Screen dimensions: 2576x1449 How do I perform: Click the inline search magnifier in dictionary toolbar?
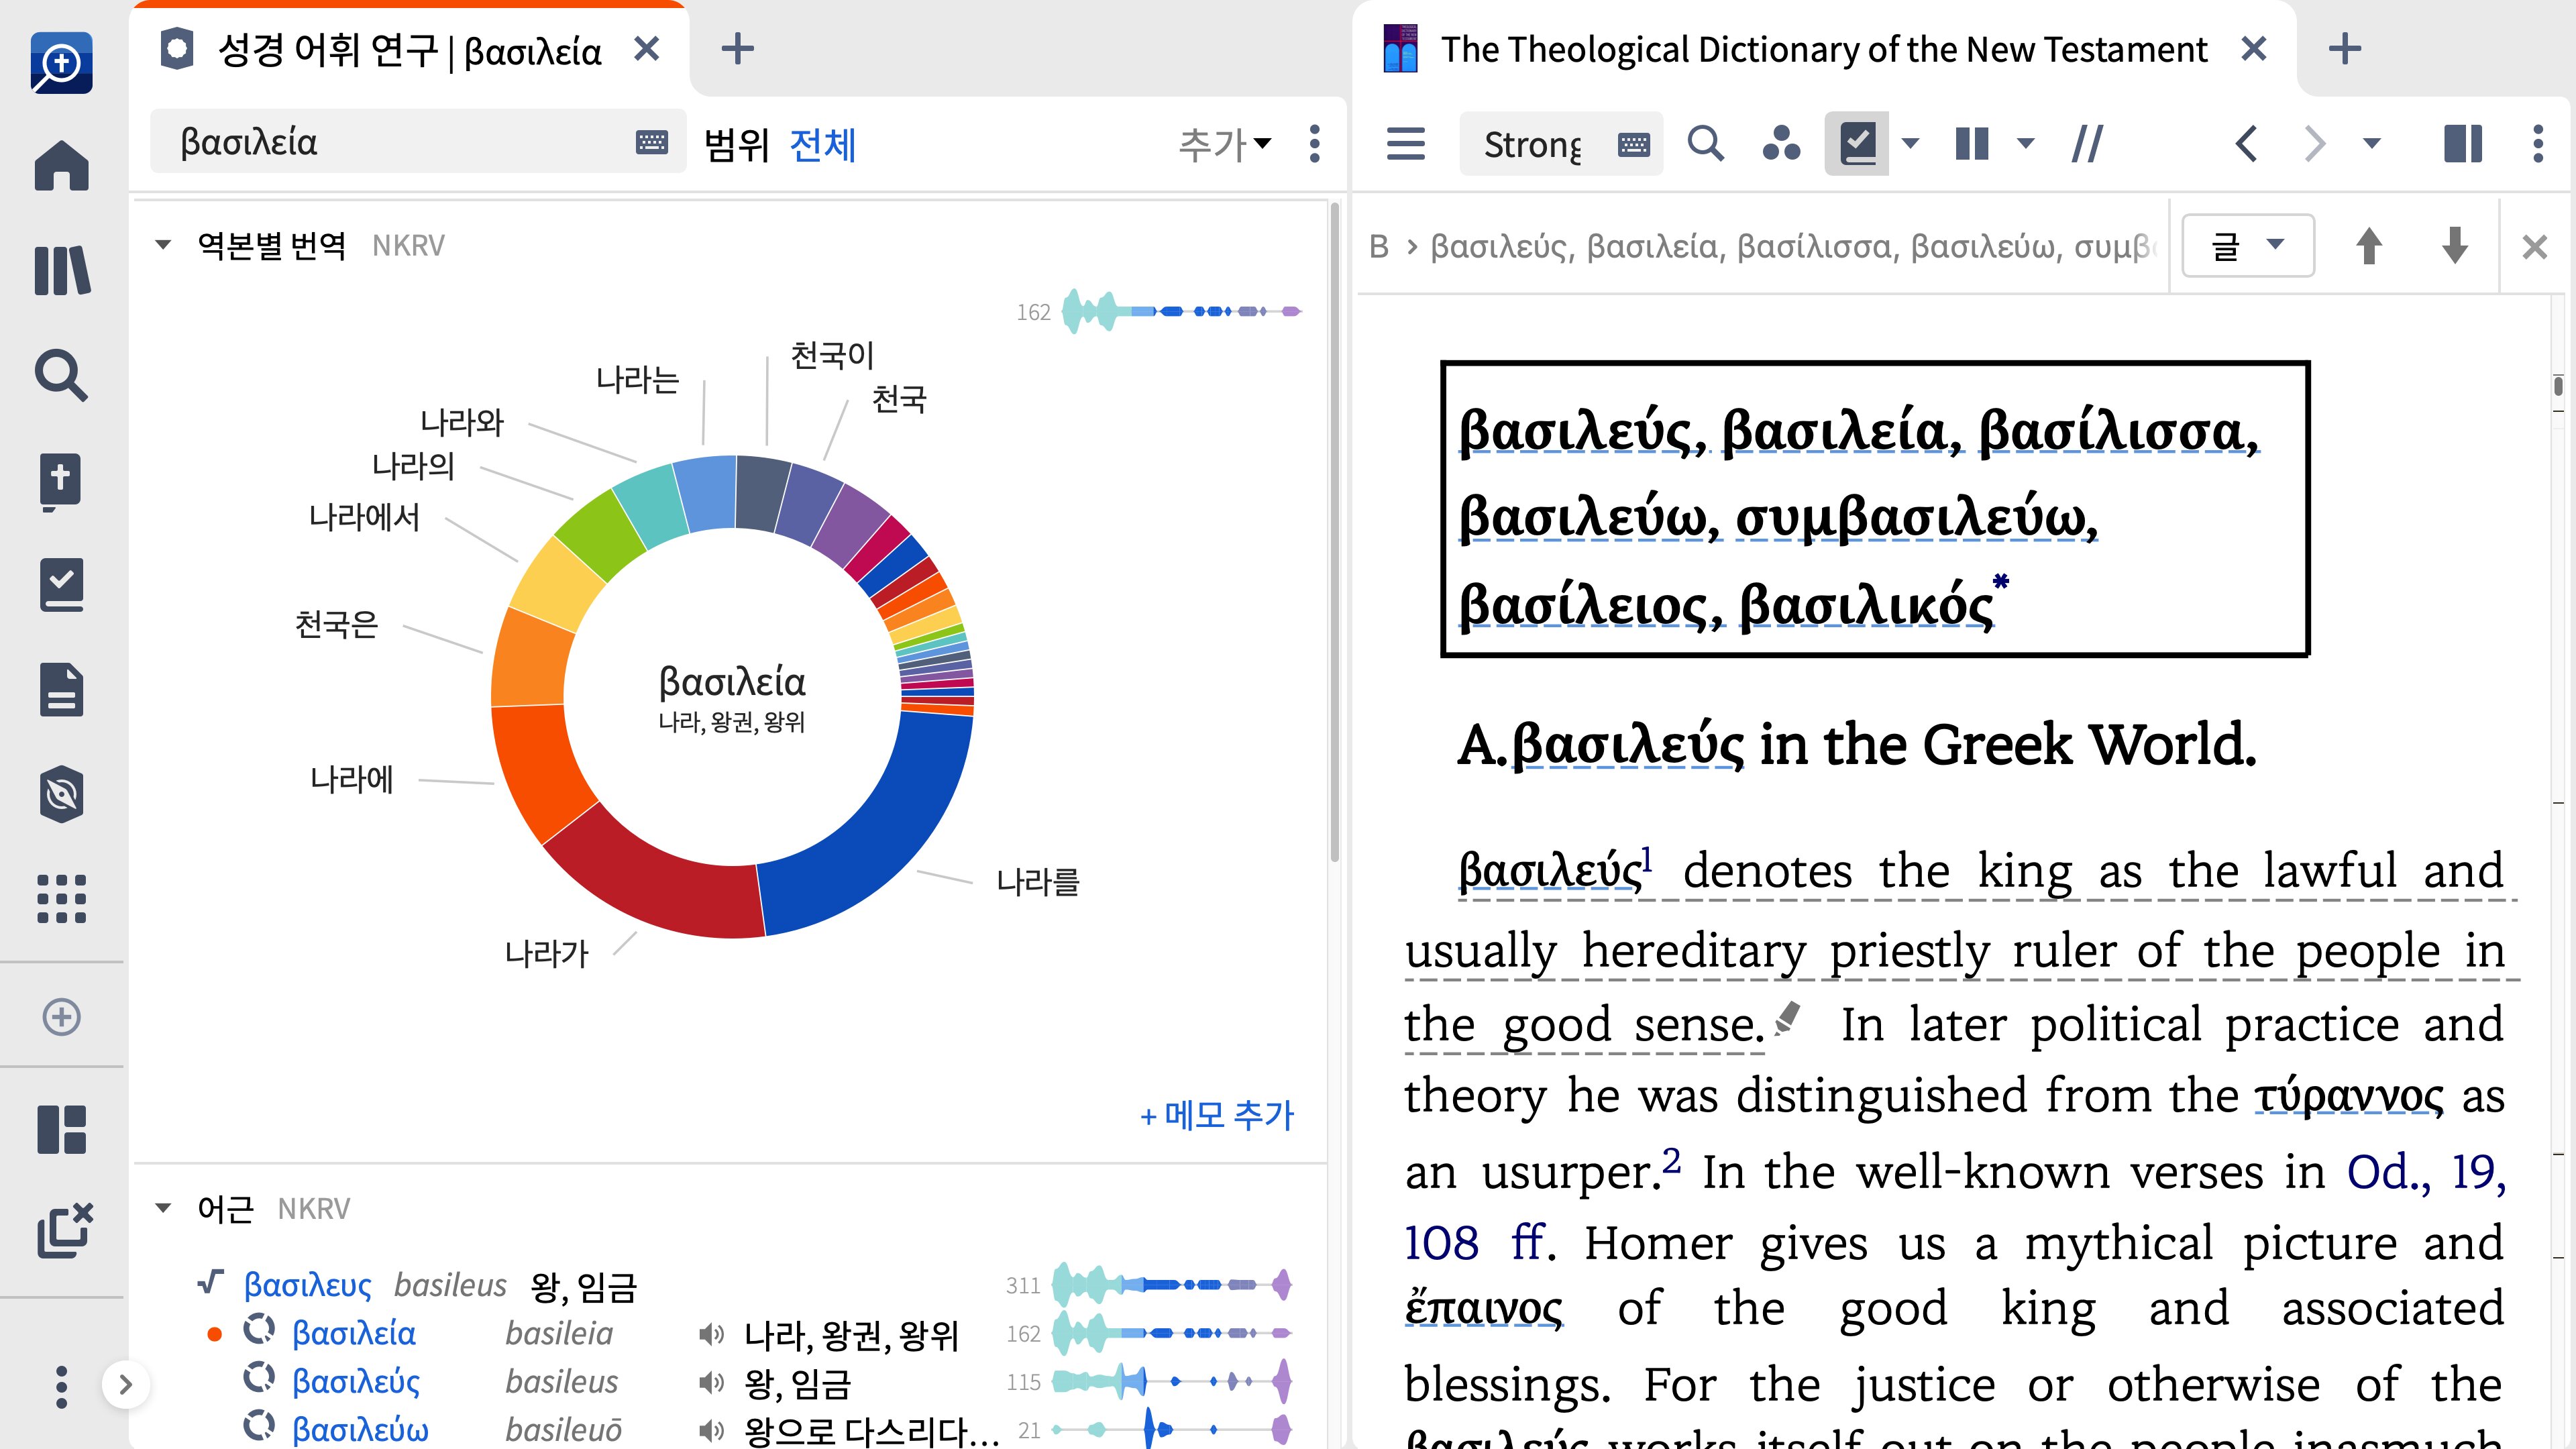pyautogui.click(x=1705, y=144)
